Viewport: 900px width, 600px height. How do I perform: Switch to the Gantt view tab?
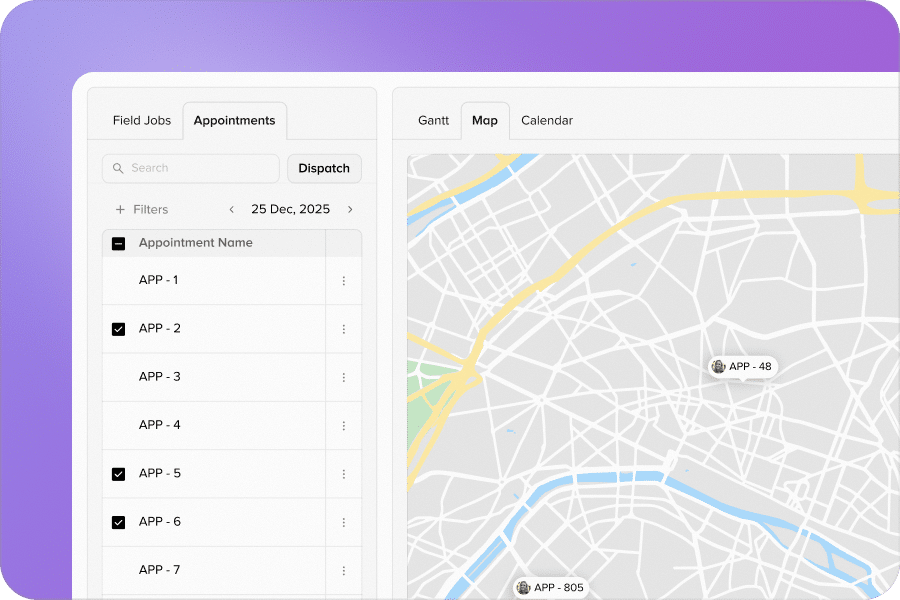[x=433, y=121]
